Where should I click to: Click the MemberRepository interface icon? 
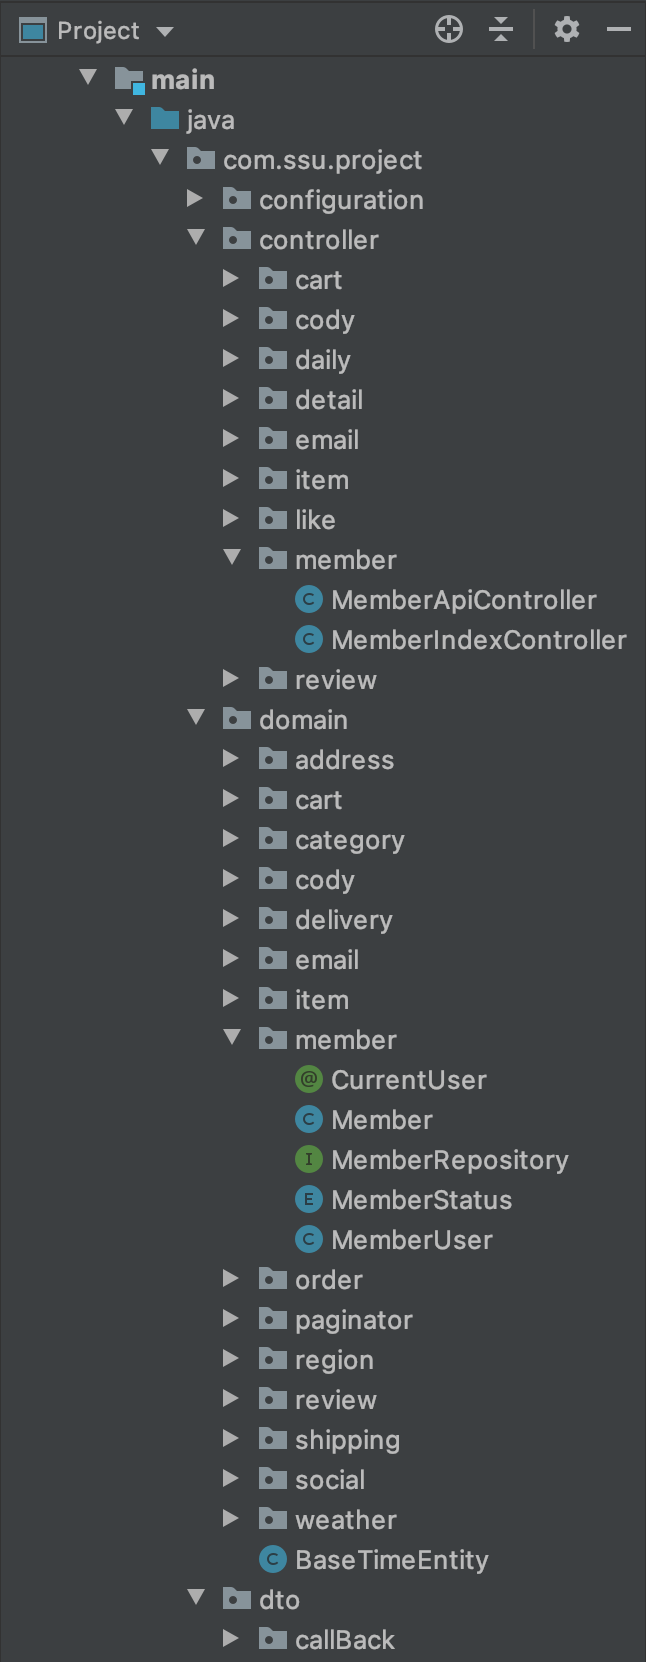click(308, 1159)
